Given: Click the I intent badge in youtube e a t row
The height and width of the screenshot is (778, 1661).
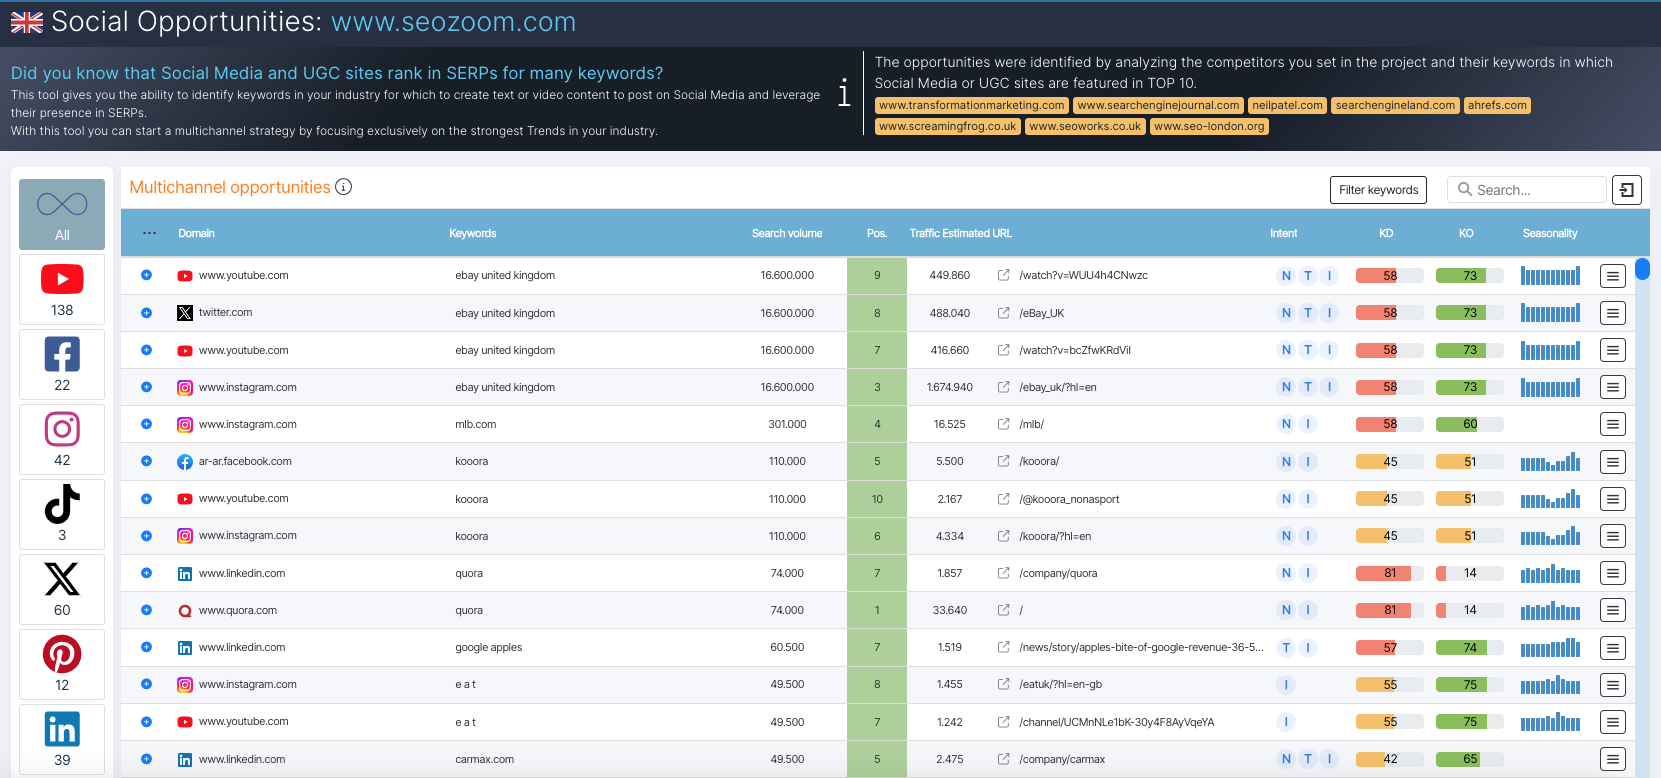Looking at the screenshot, I should (x=1286, y=722).
